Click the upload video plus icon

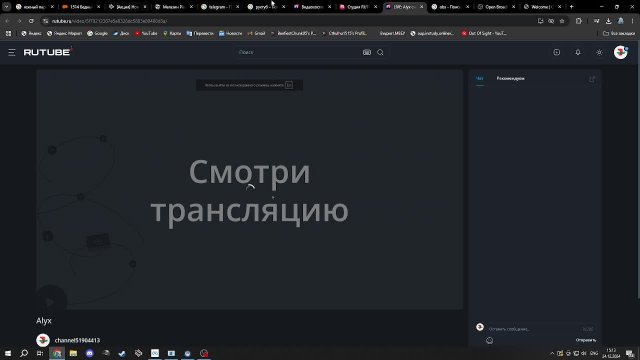click(556, 52)
